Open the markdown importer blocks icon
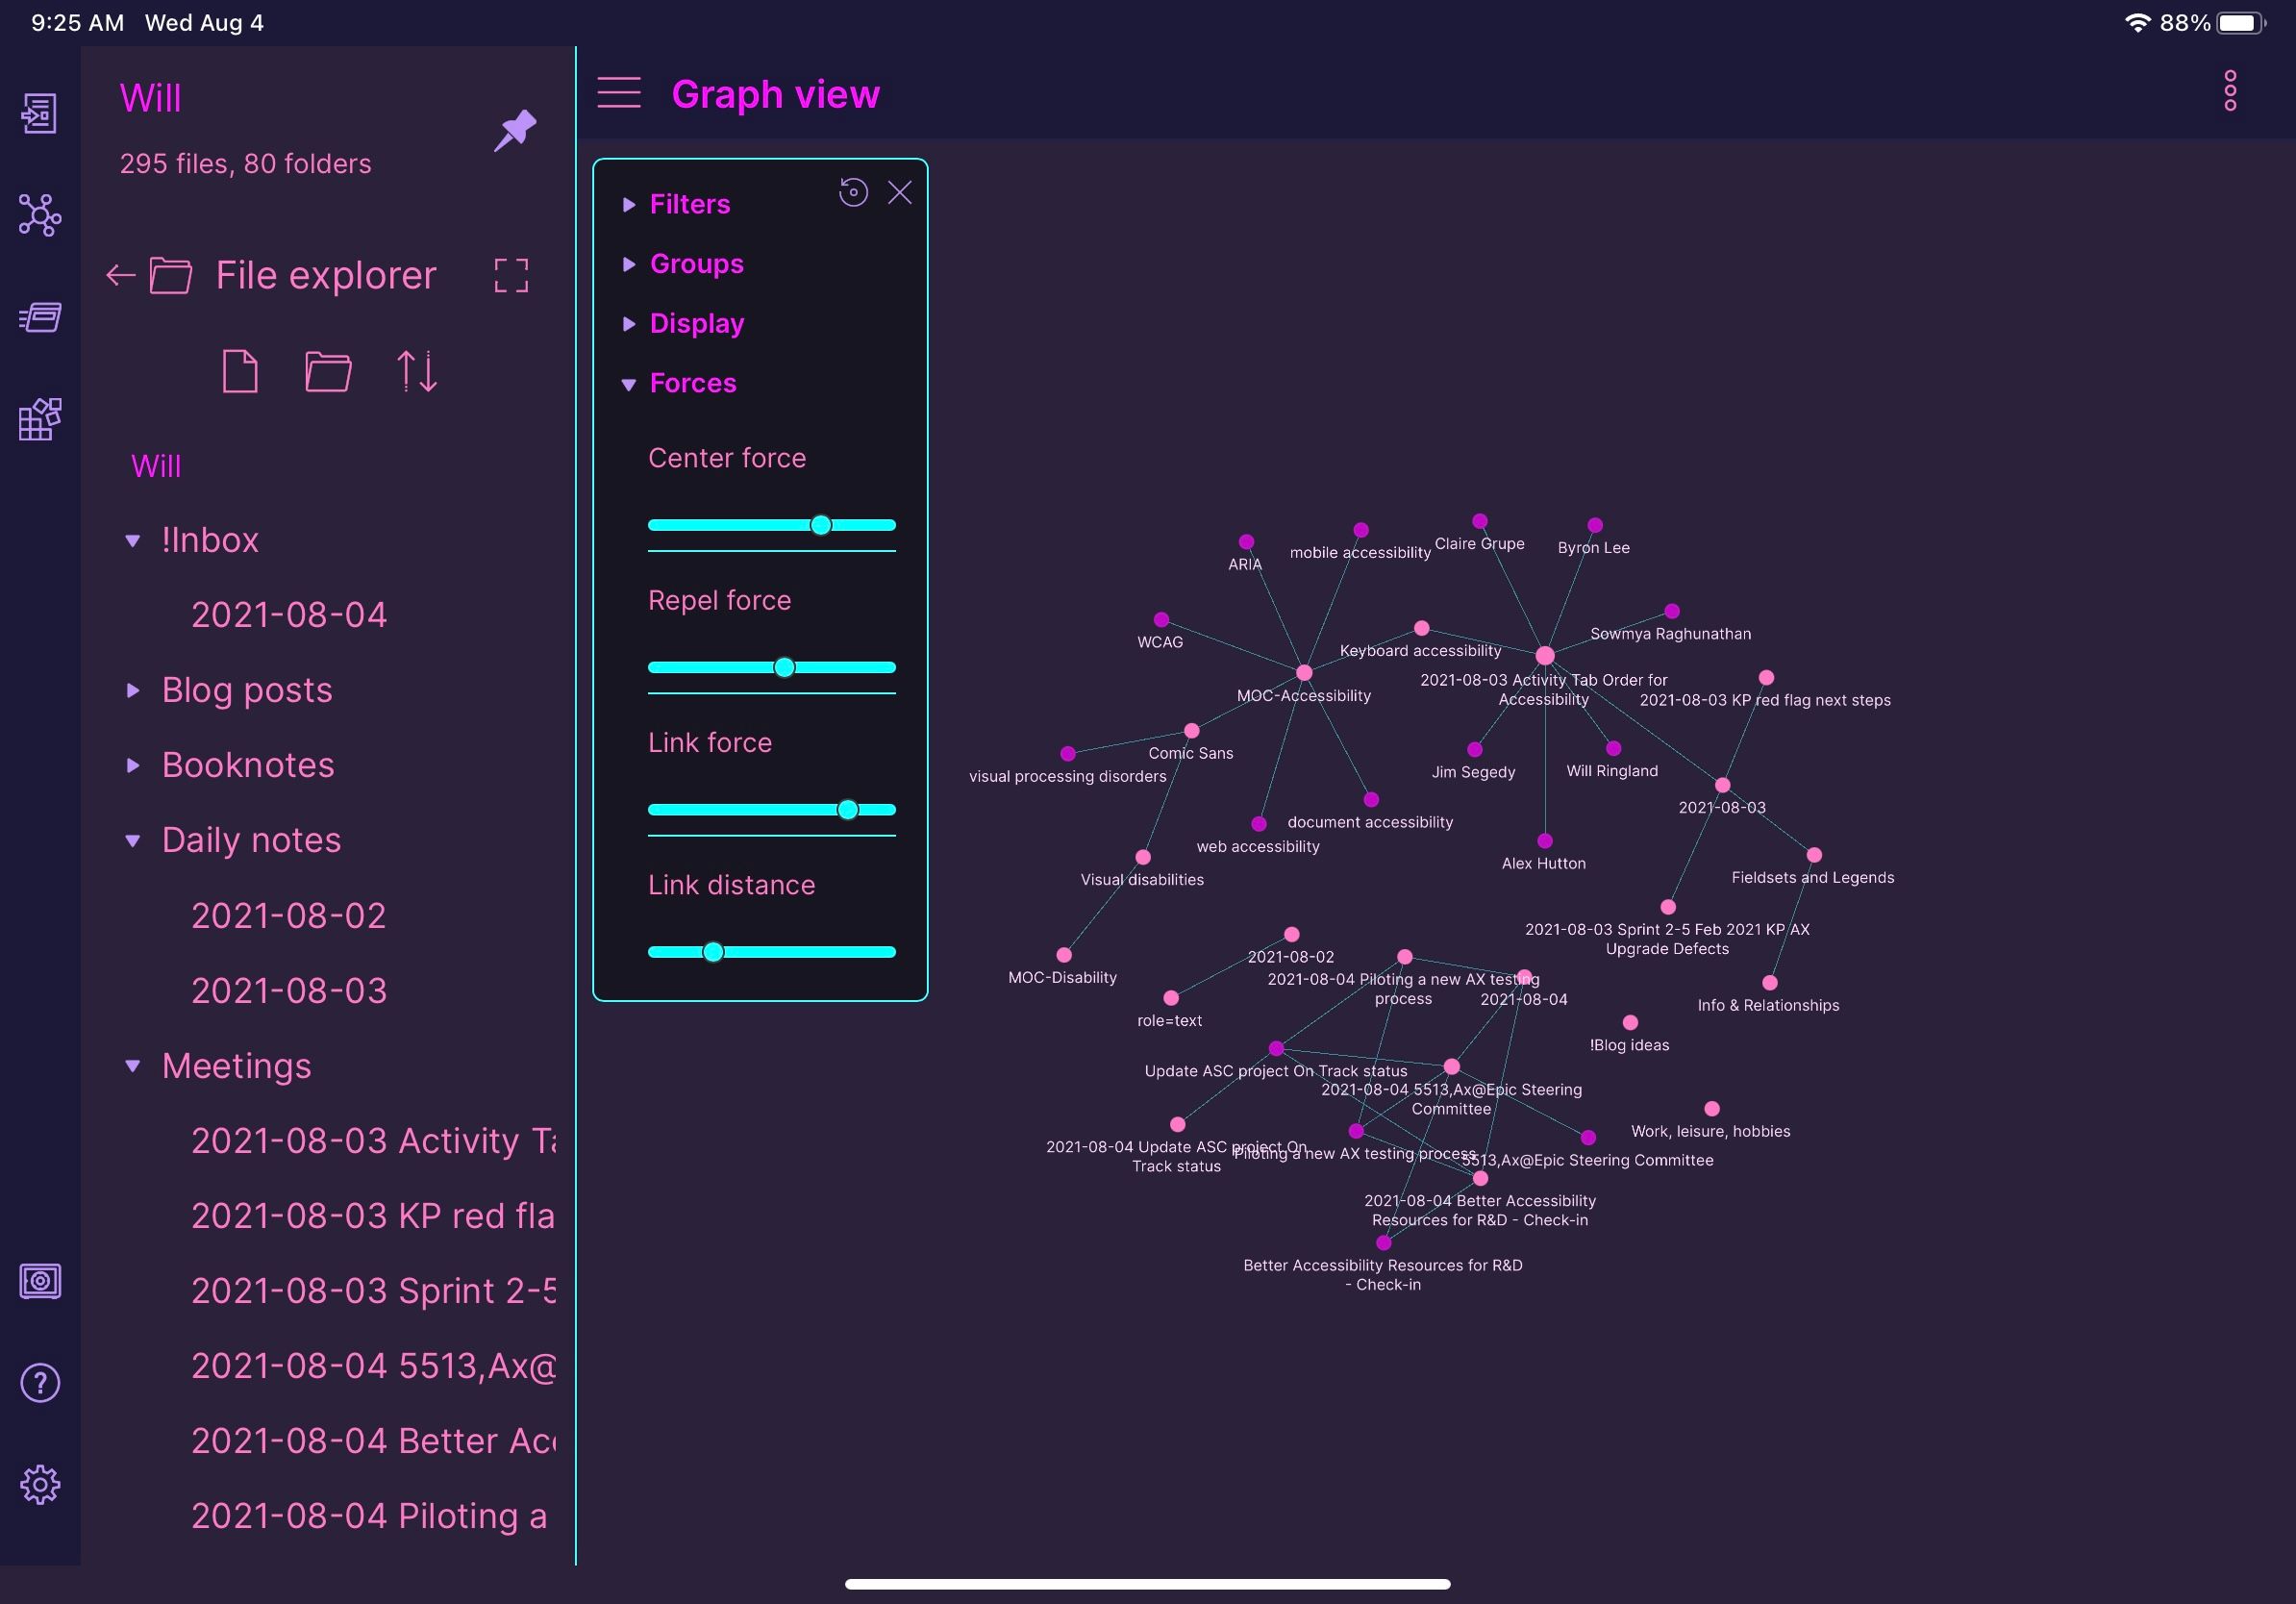Screen dimensions: 2296x1604 pyautogui.click(x=40, y=419)
